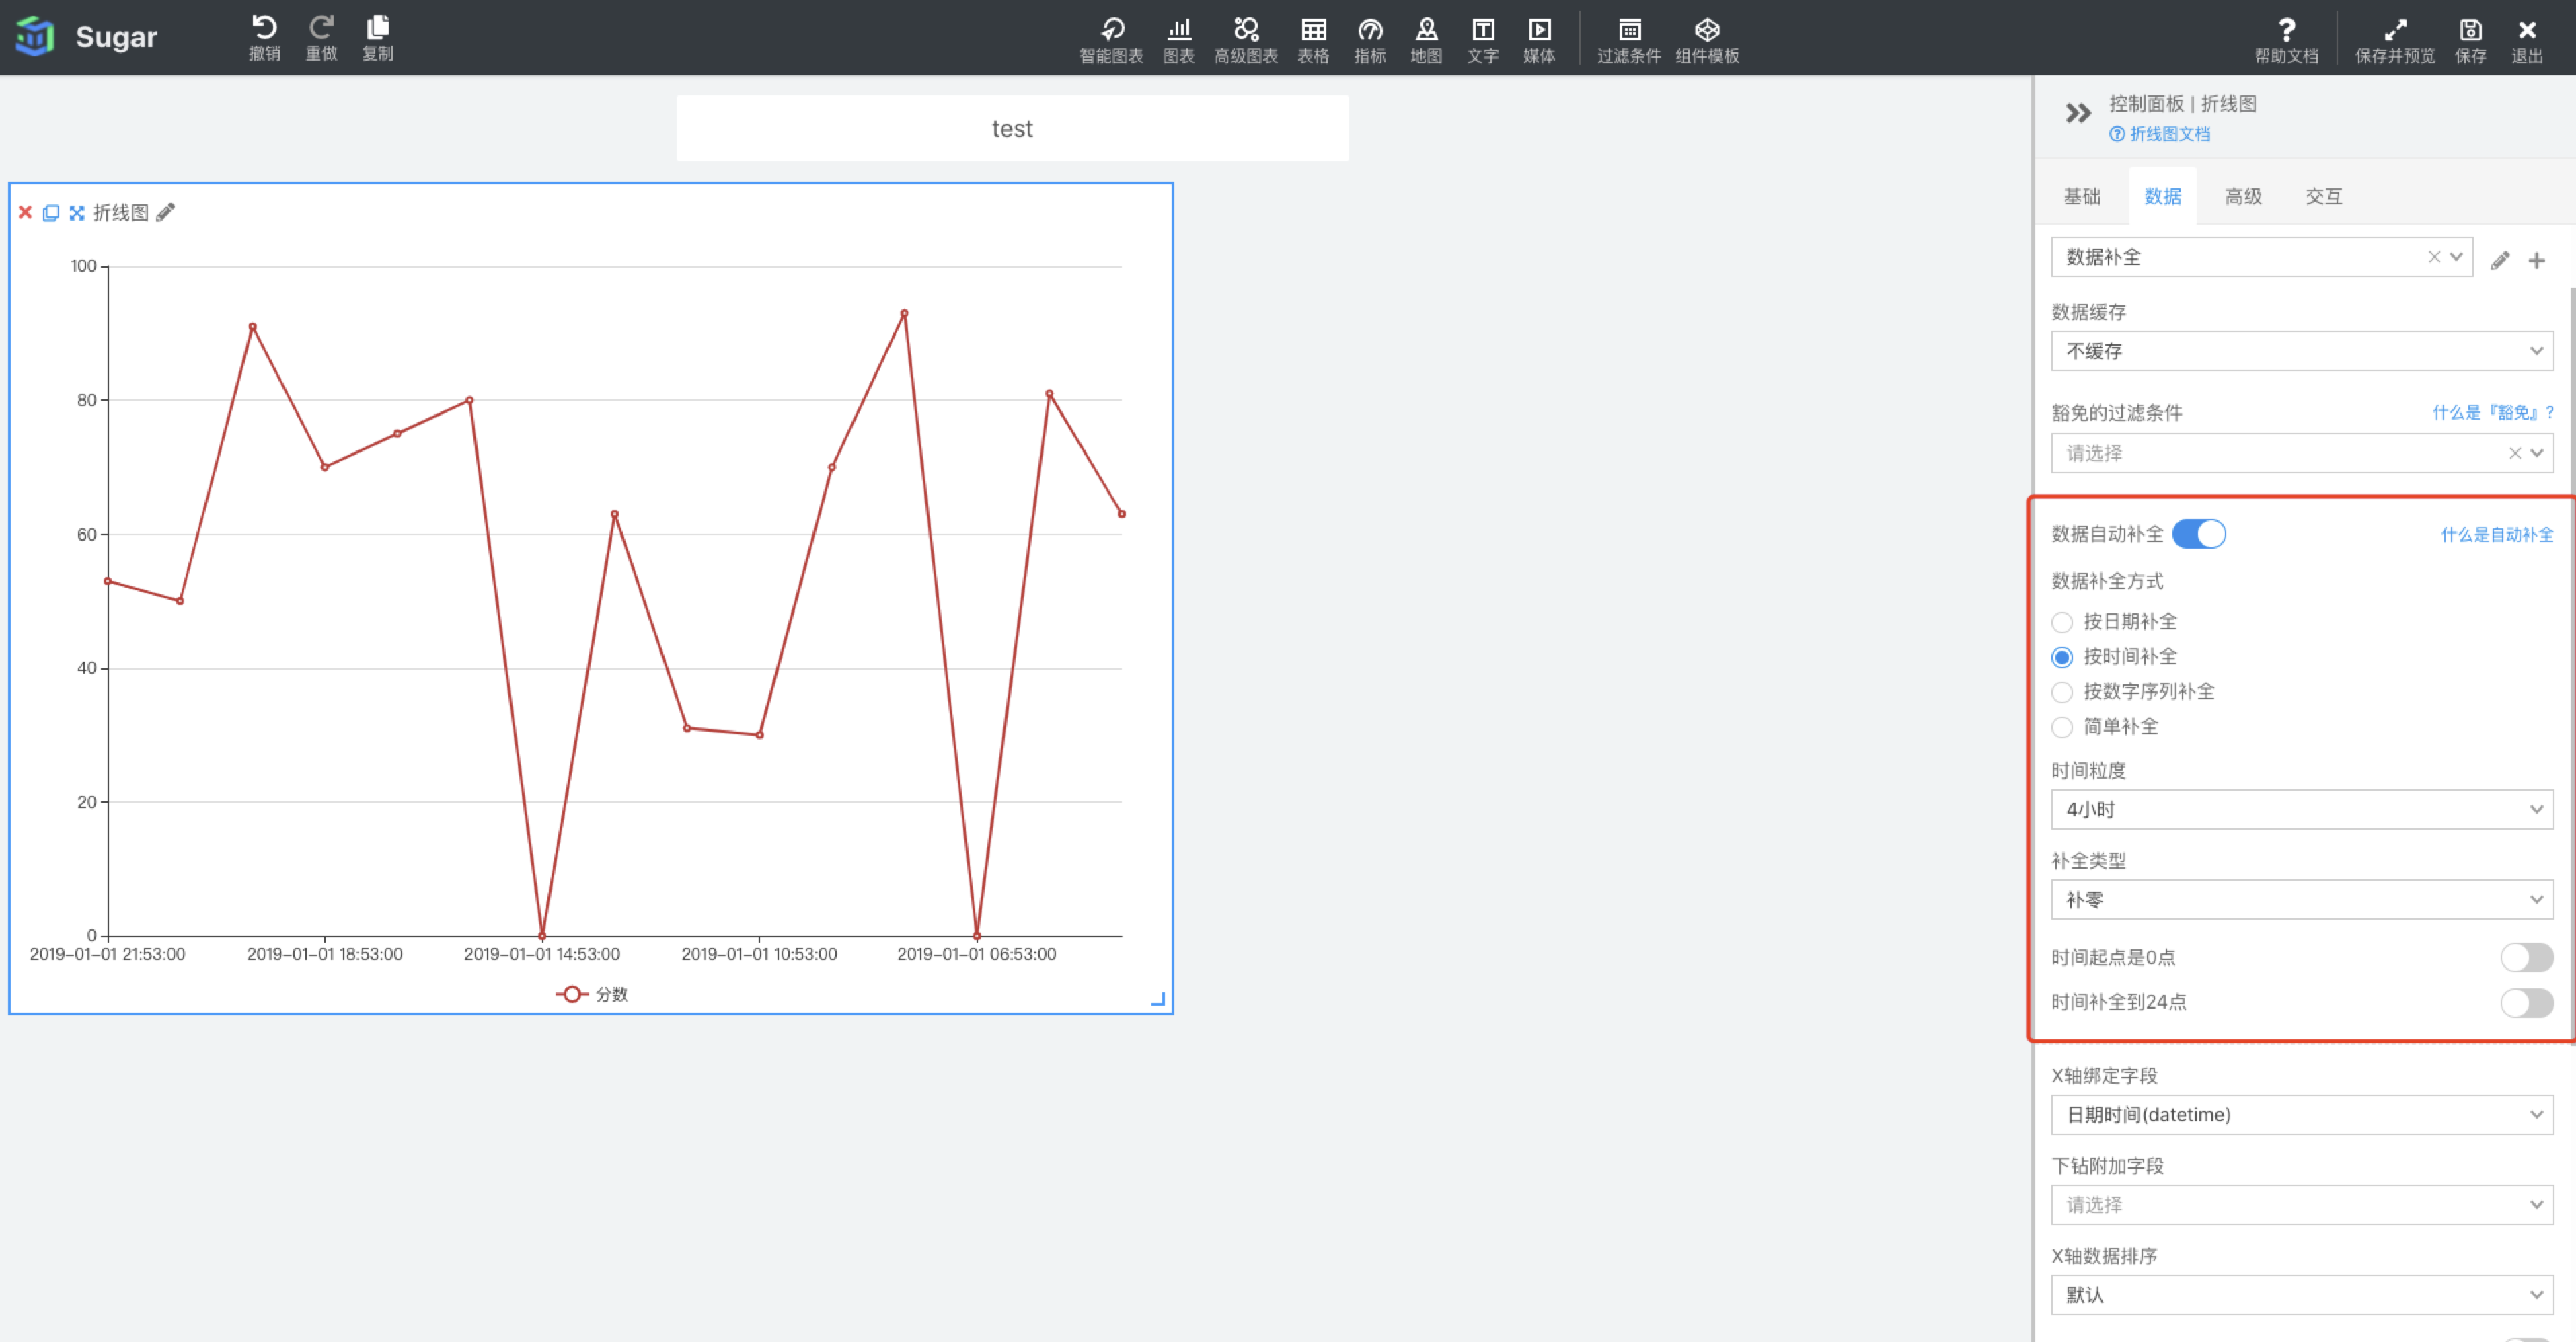2576x1342 pixels.
Task: Switch to the 基础 tab
Action: pyautogui.click(x=2082, y=196)
